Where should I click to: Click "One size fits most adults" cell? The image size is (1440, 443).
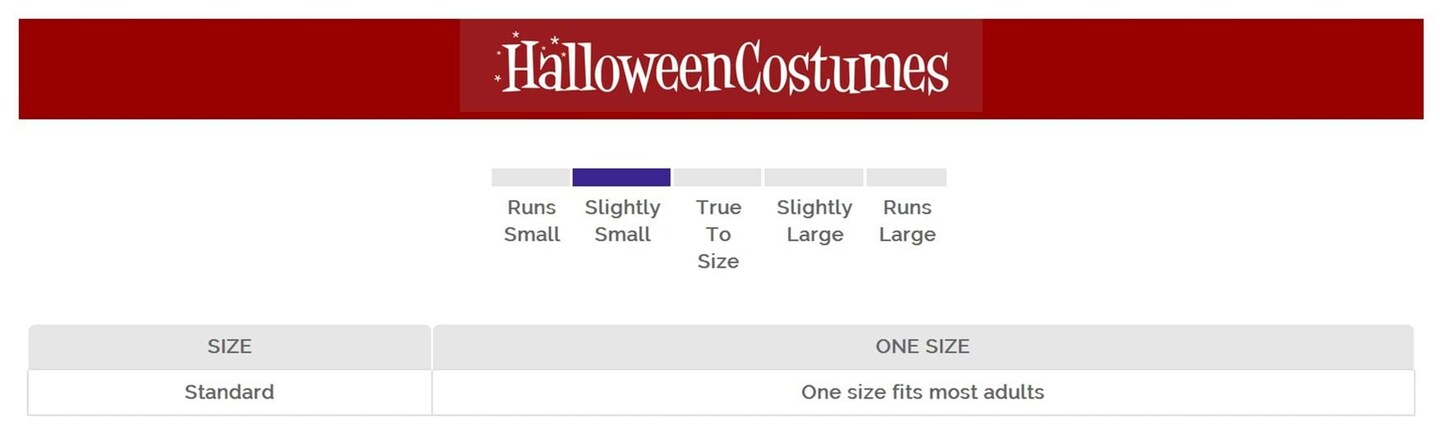pyautogui.click(x=922, y=392)
